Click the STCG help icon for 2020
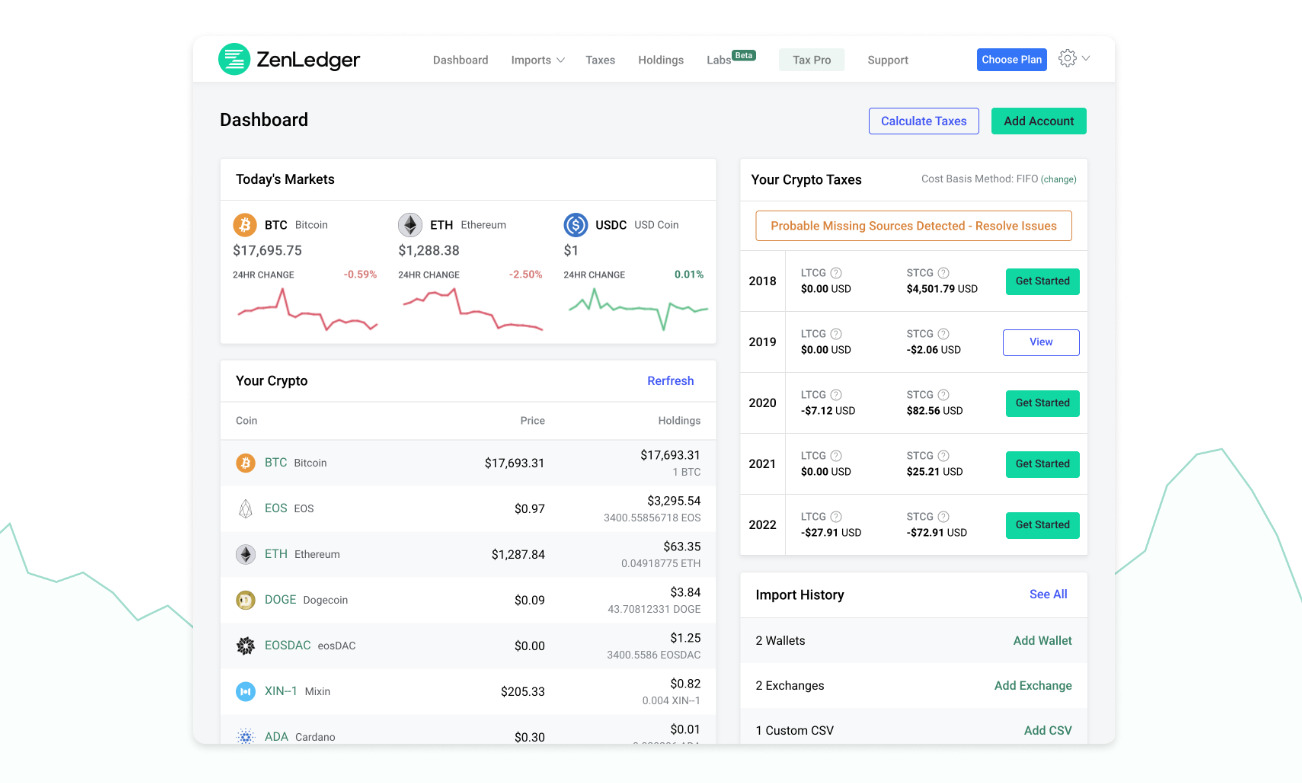1302x783 pixels. coord(943,394)
